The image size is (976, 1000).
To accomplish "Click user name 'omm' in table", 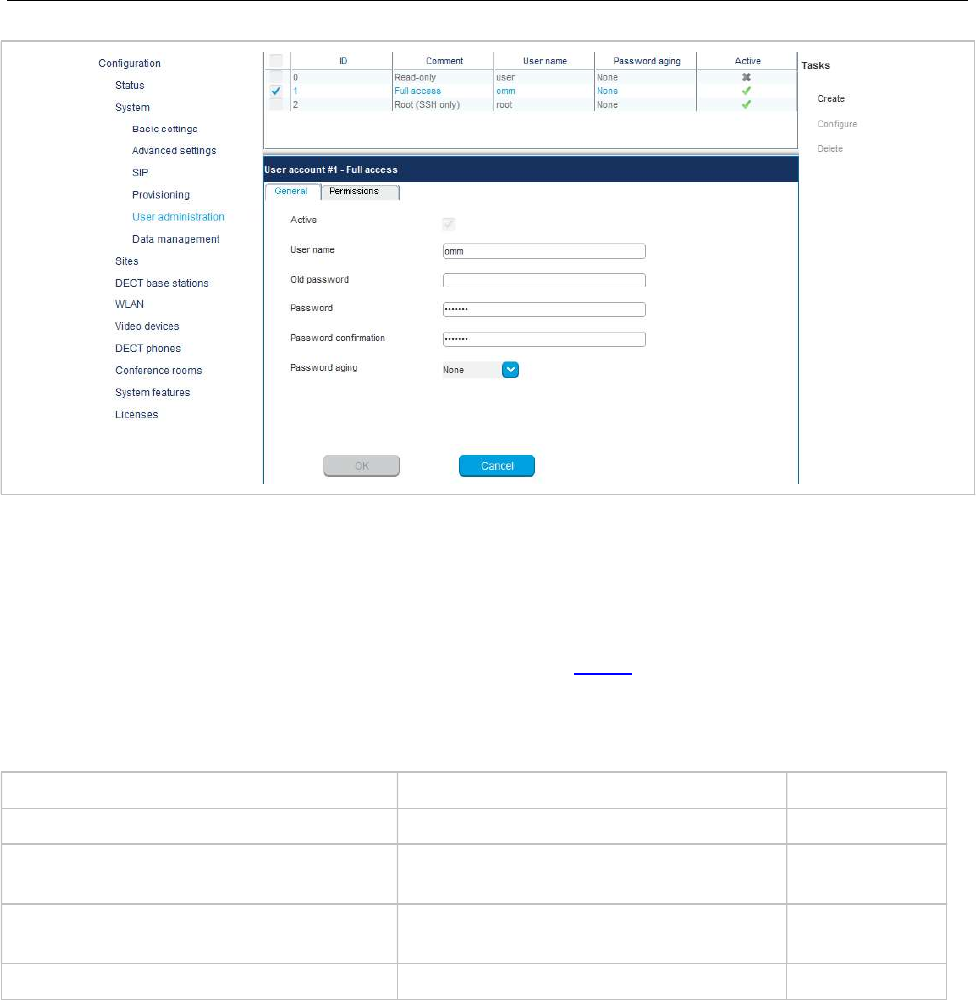I will pos(505,91).
